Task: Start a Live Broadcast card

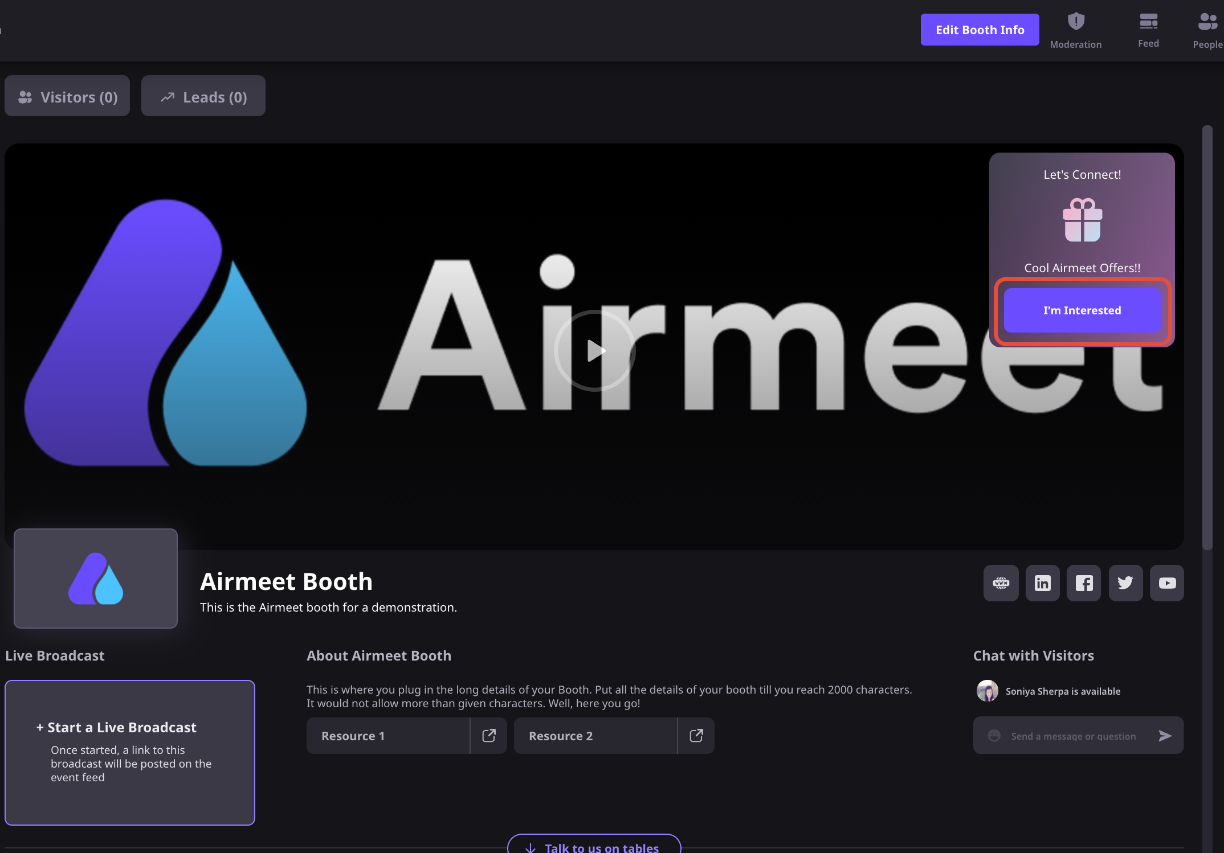Action: point(130,753)
